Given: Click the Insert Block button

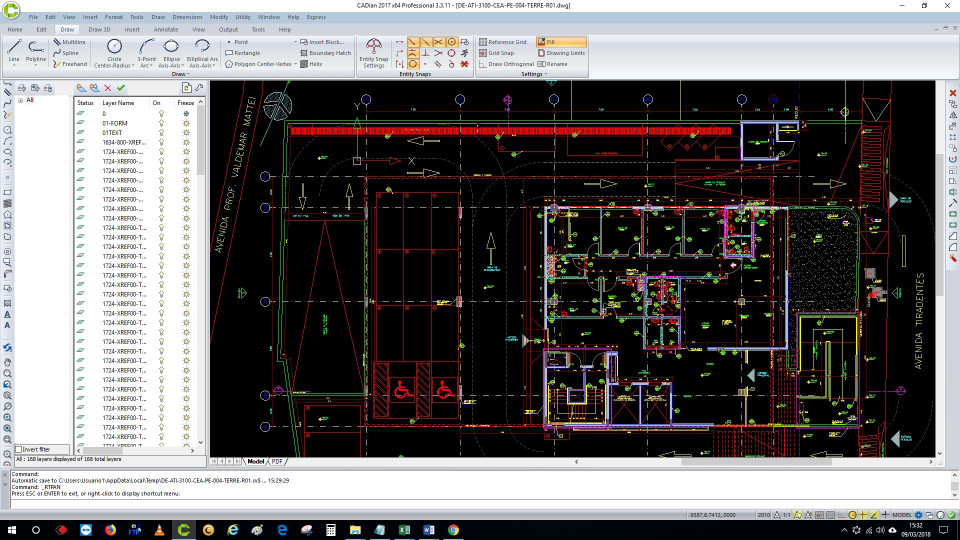Looking at the screenshot, I should coord(322,42).
